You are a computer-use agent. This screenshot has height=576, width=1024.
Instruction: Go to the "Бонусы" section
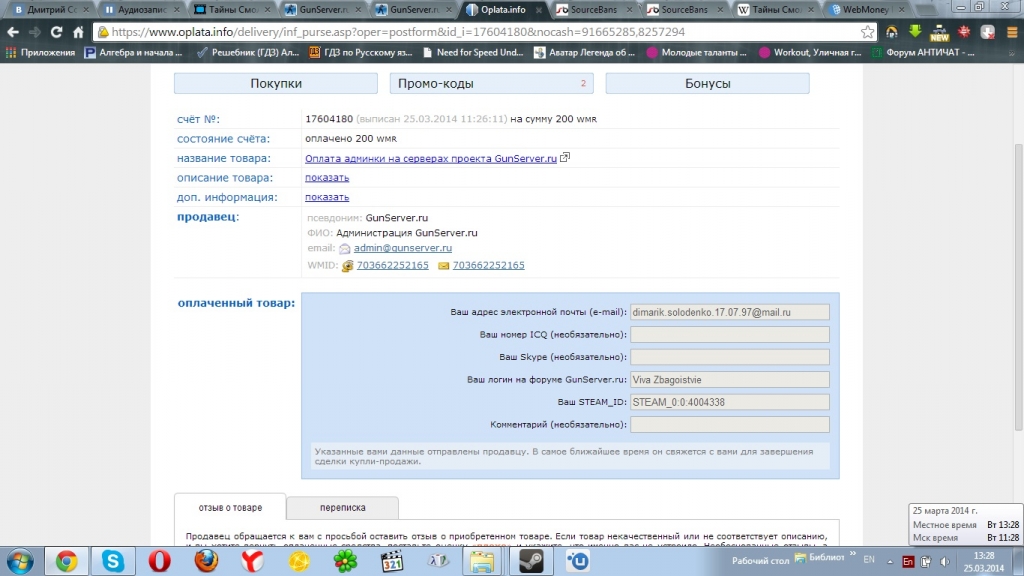[x=707, y=84]
